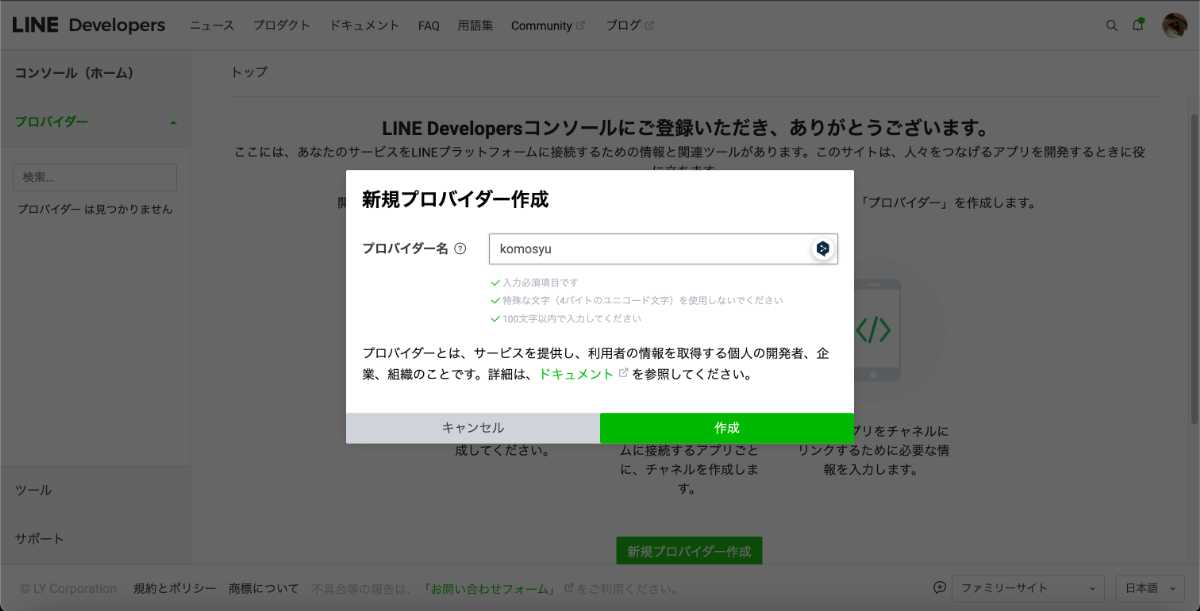Click the help icon beside プロバイダー名

tap(460, 248)
